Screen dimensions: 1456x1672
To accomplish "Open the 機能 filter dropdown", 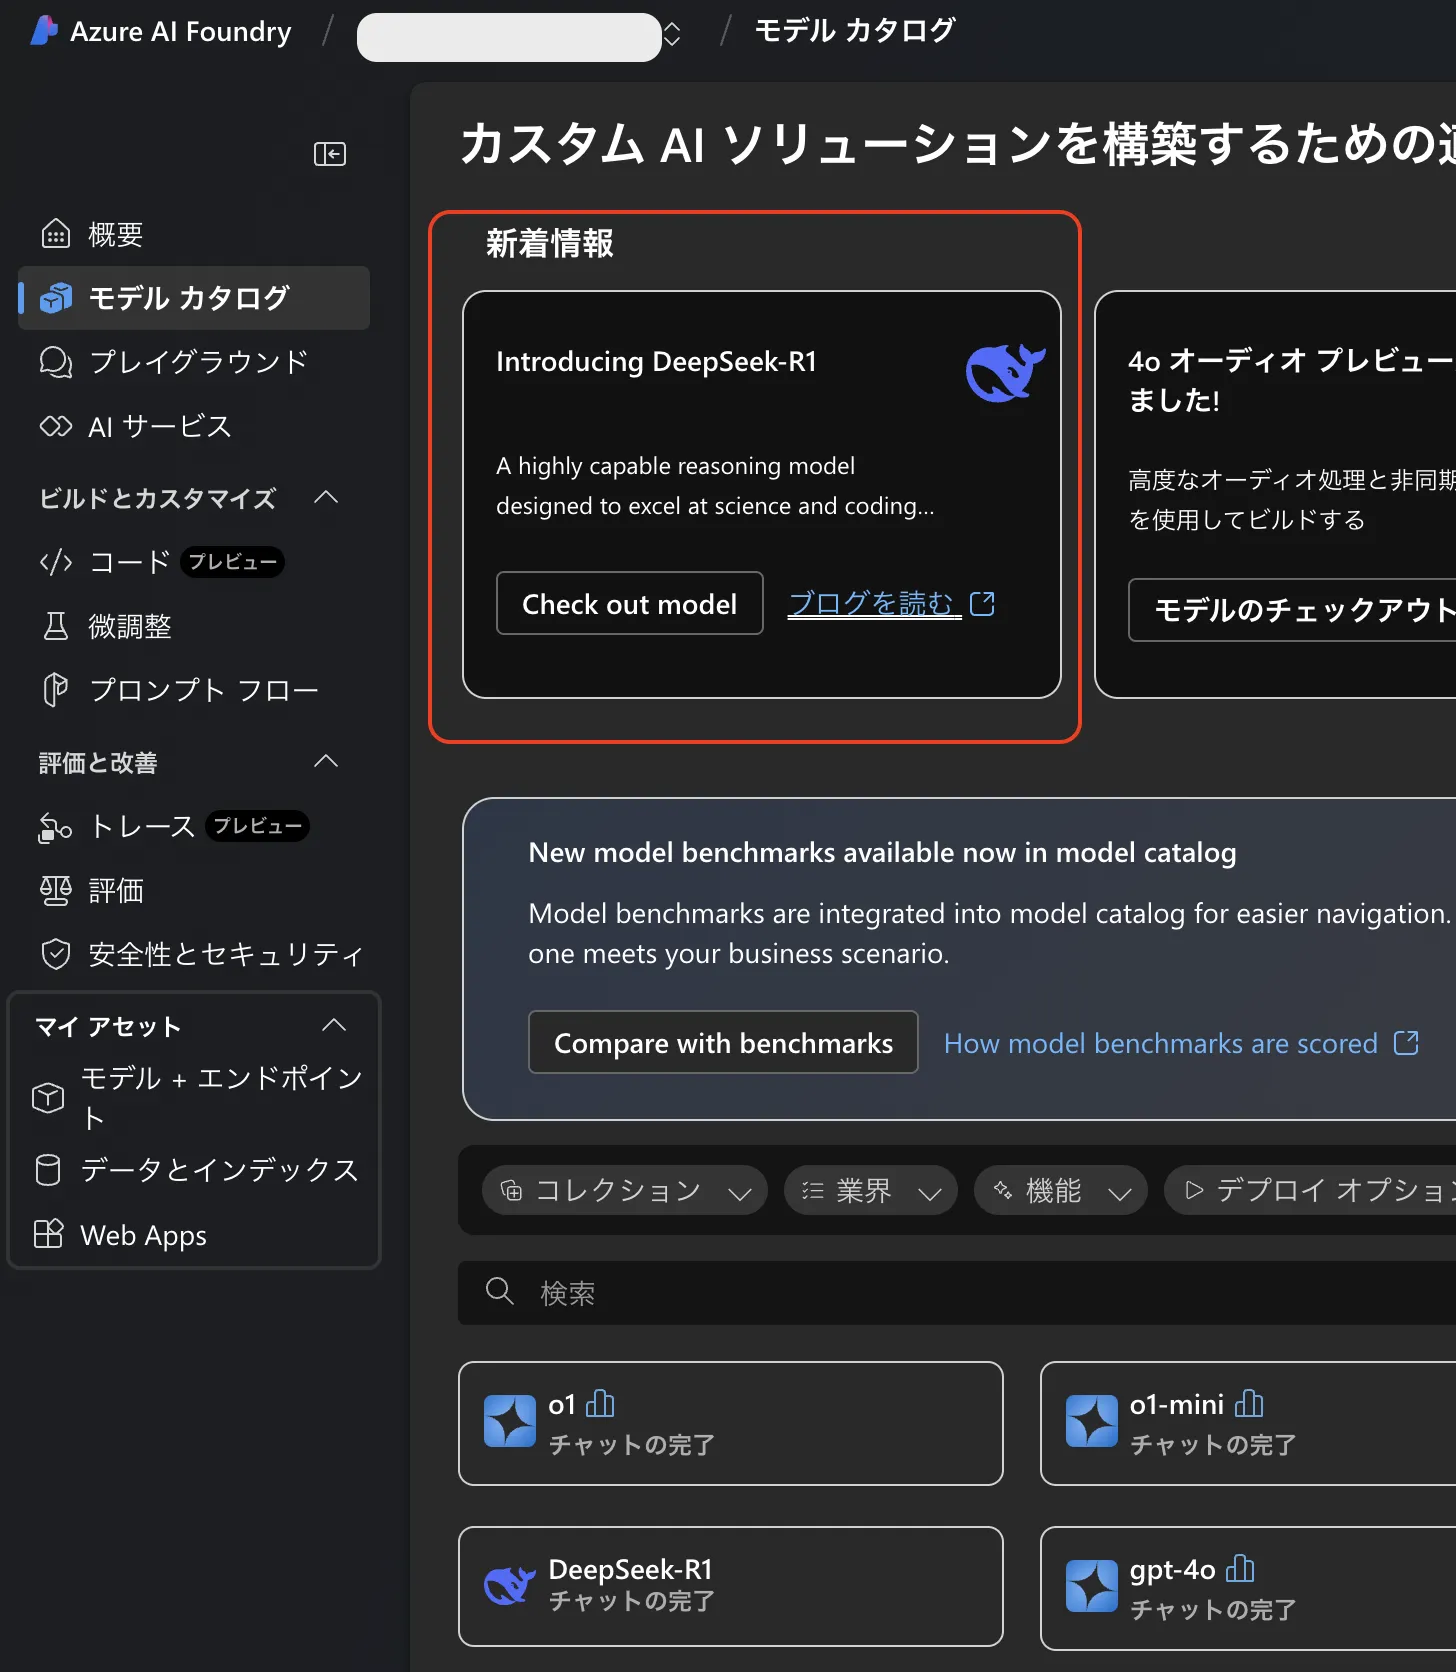I will coord(1061,1190).
